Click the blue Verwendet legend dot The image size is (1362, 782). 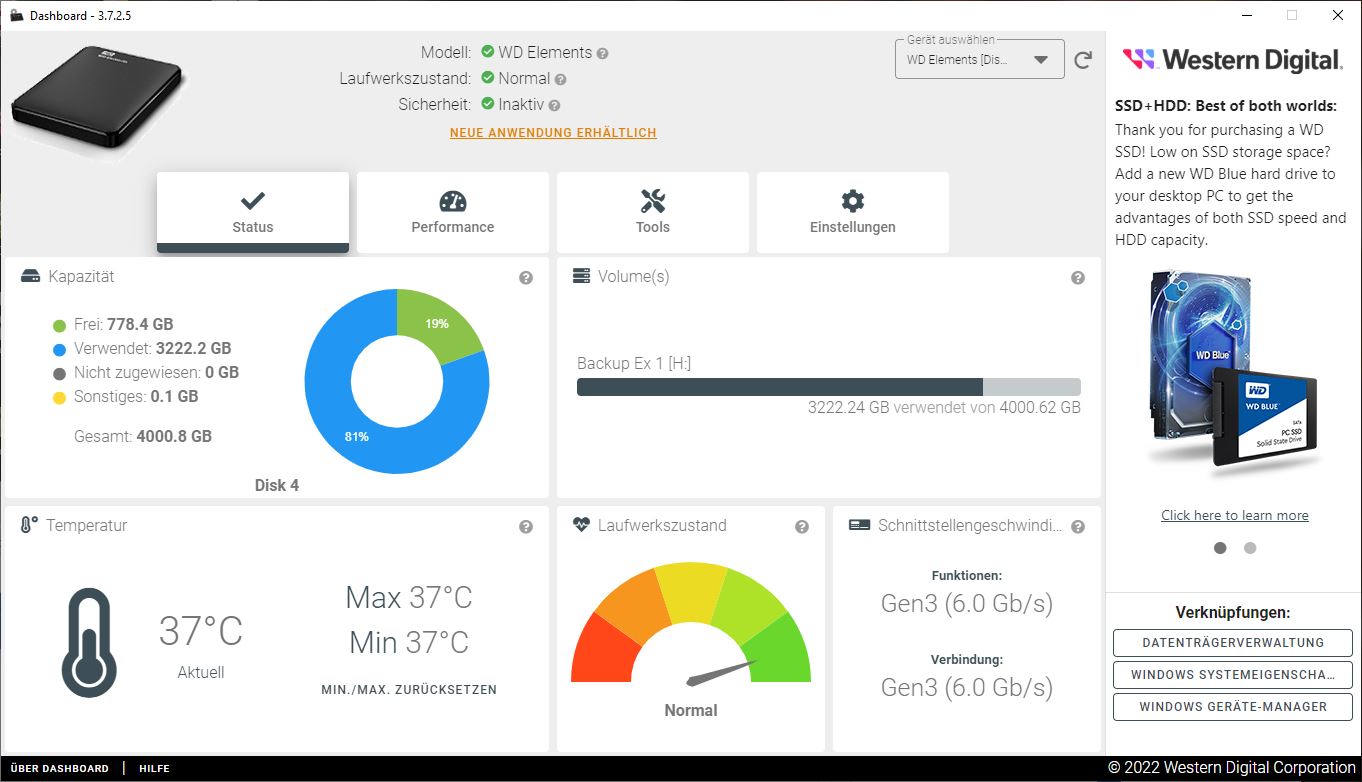coord(59,349)
